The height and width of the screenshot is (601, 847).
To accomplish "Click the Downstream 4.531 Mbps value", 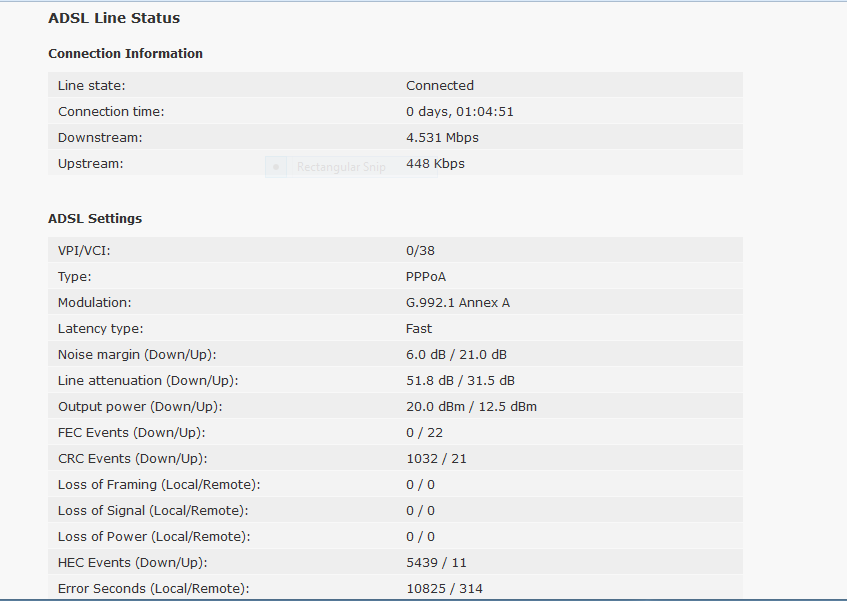I will [x=442, y=137].
